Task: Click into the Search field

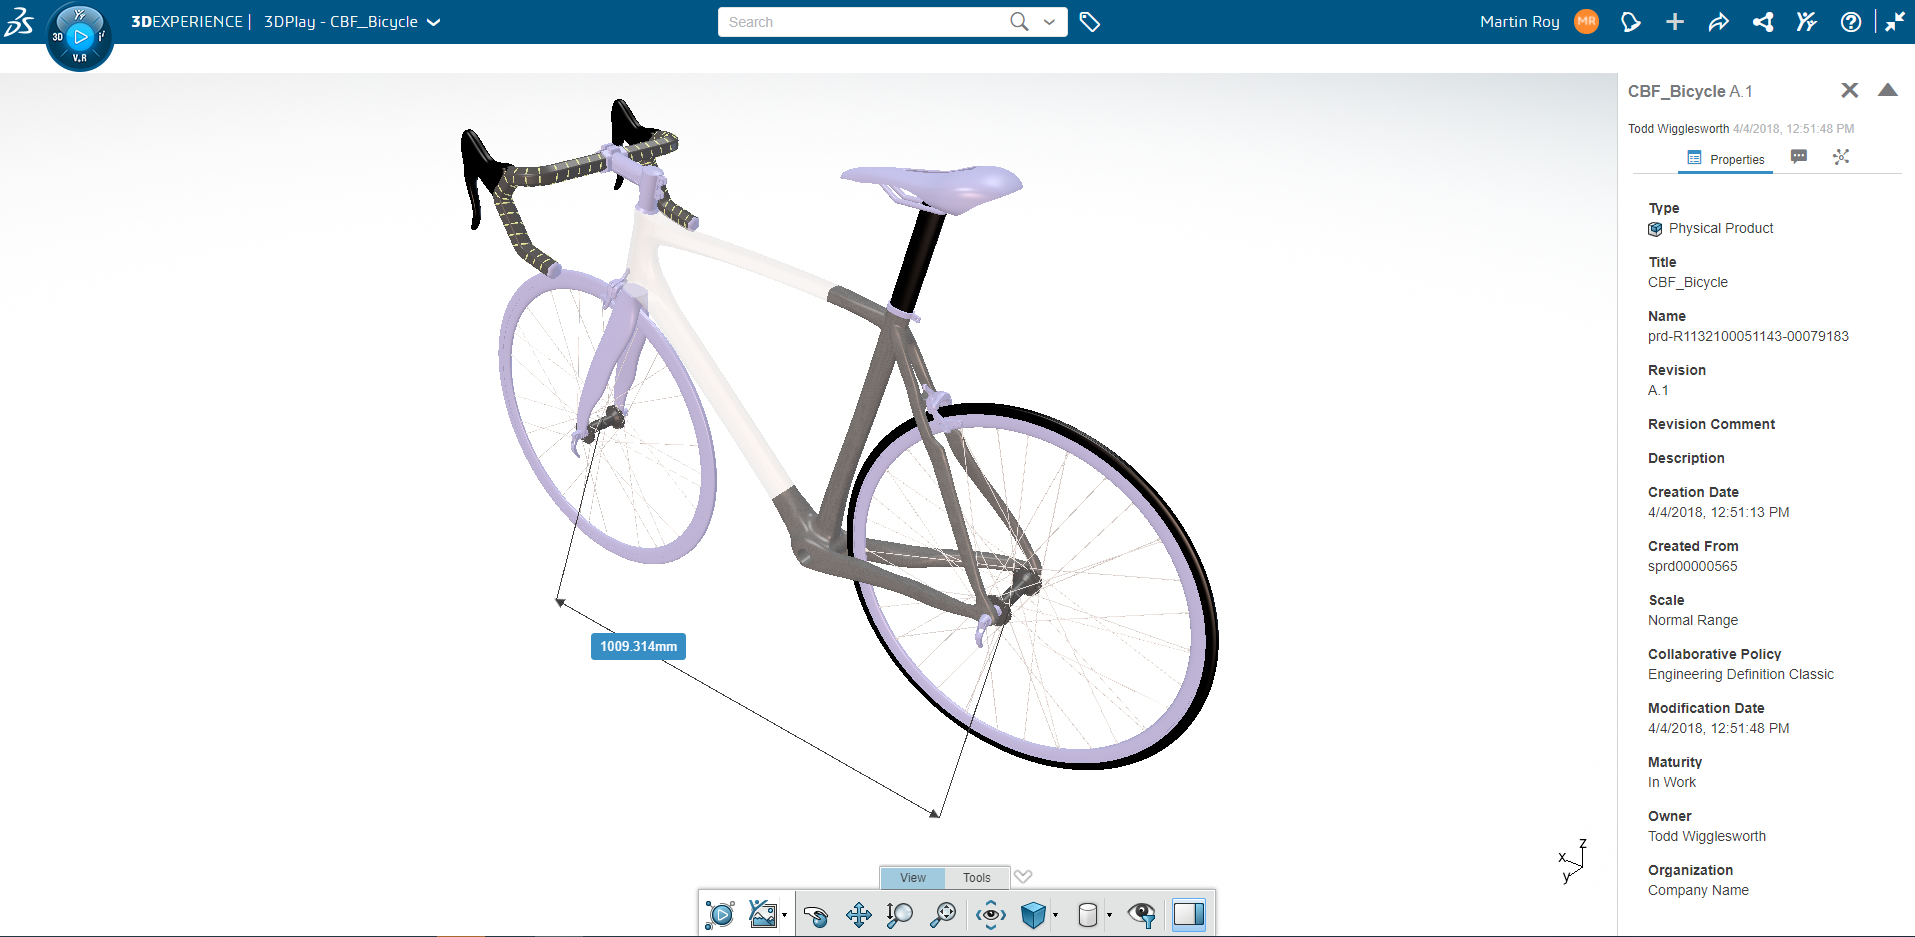Action: (x=860, y=22)
